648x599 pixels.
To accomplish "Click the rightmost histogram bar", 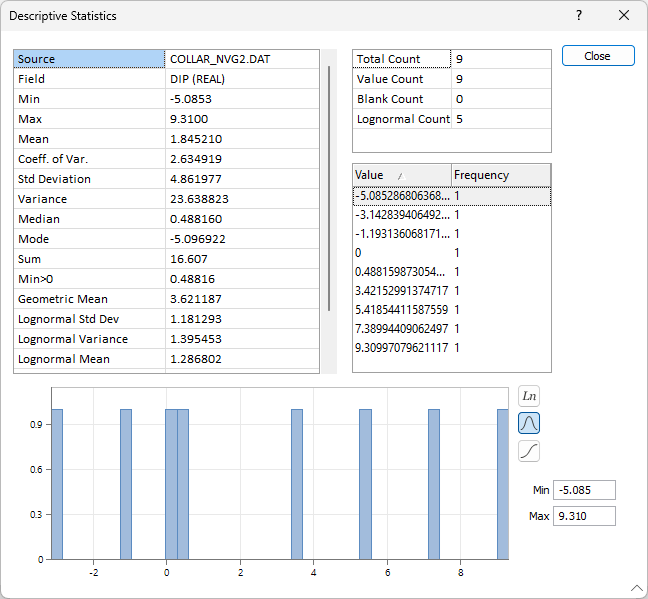I will coord(502,483).
